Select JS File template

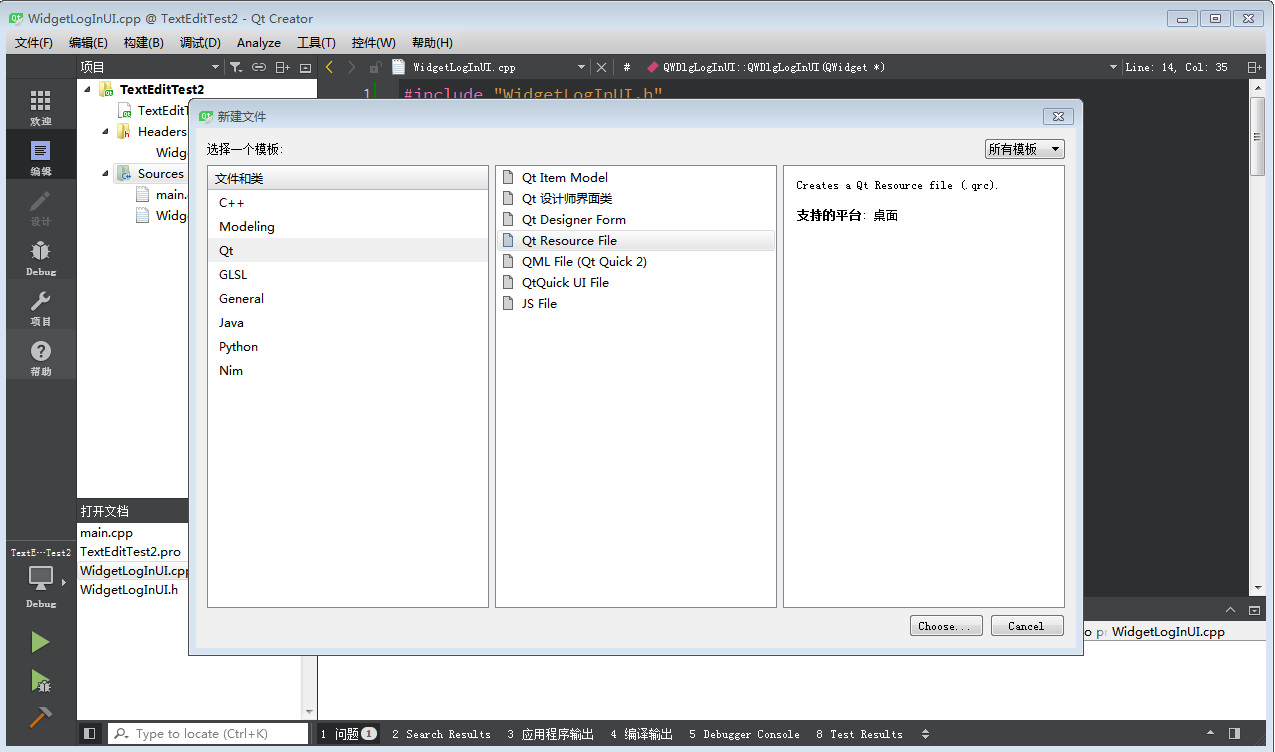click(x=636, y=303)
